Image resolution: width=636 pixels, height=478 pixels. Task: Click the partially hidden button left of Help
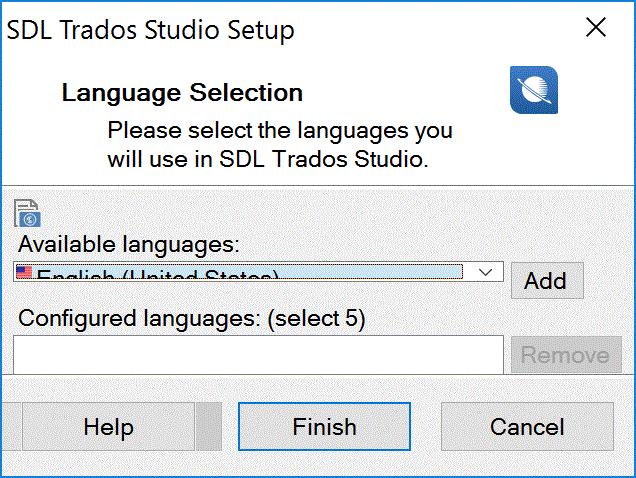point(11,426)
